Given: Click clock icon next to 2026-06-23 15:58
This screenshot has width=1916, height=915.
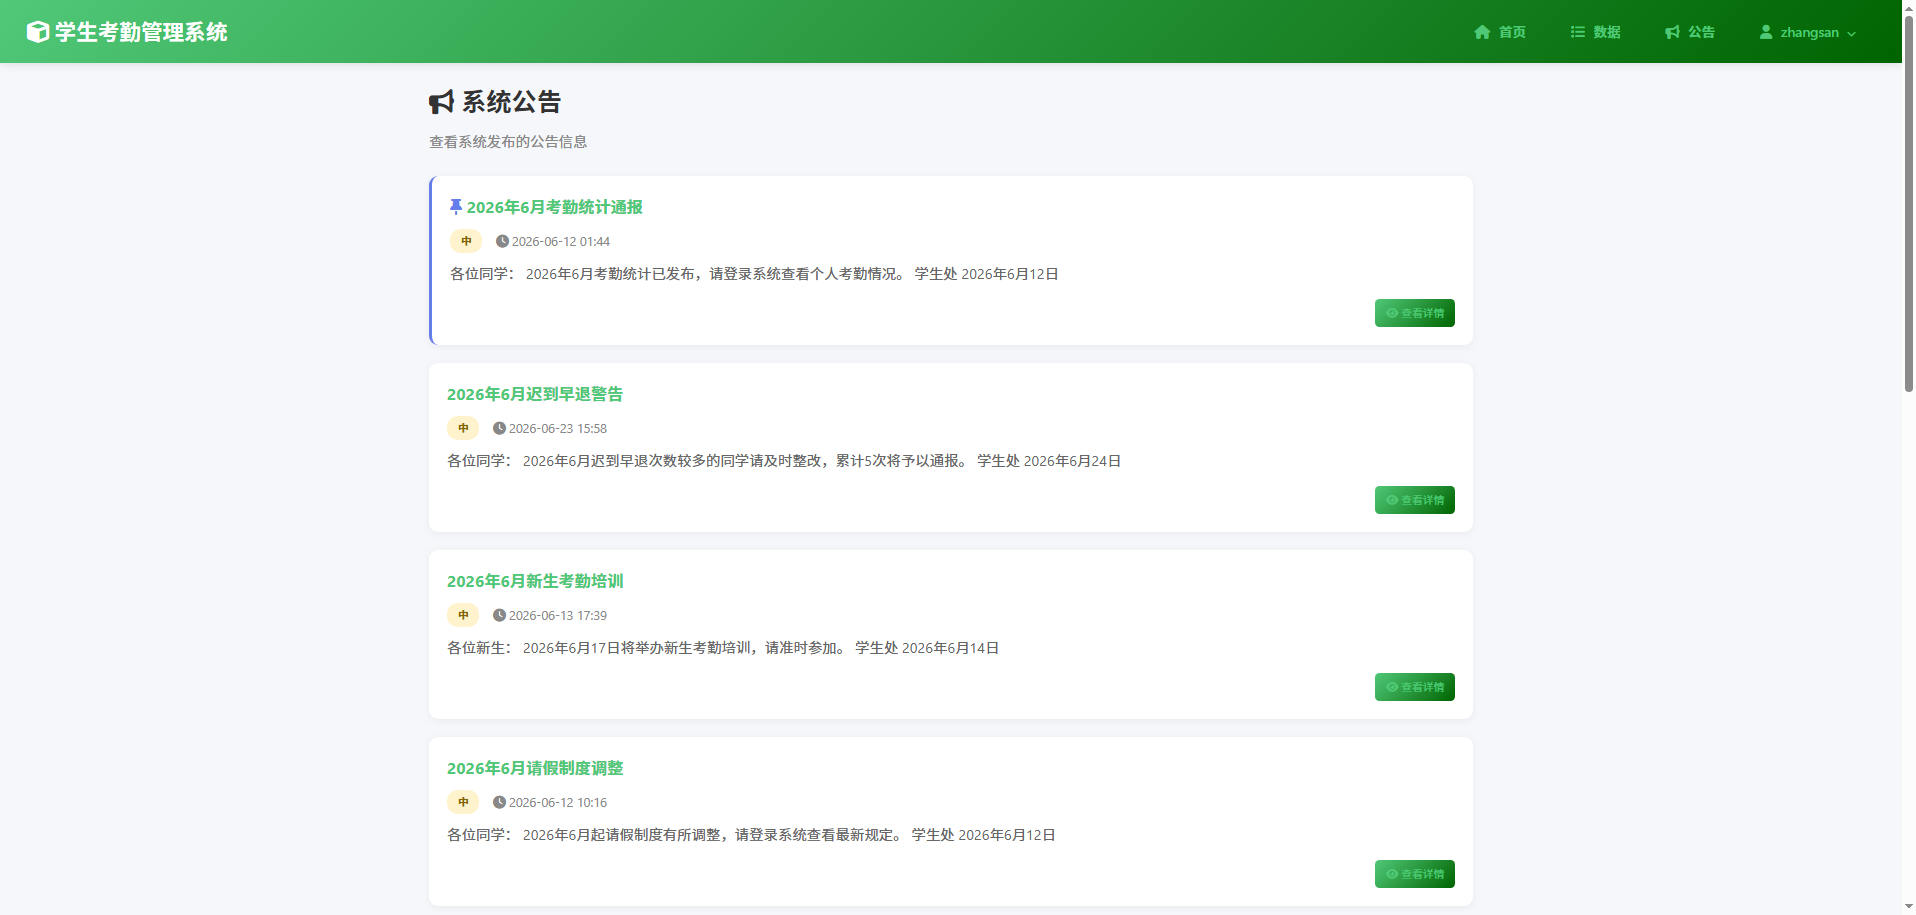Looking at the screenshot, I should pos(499,428).
